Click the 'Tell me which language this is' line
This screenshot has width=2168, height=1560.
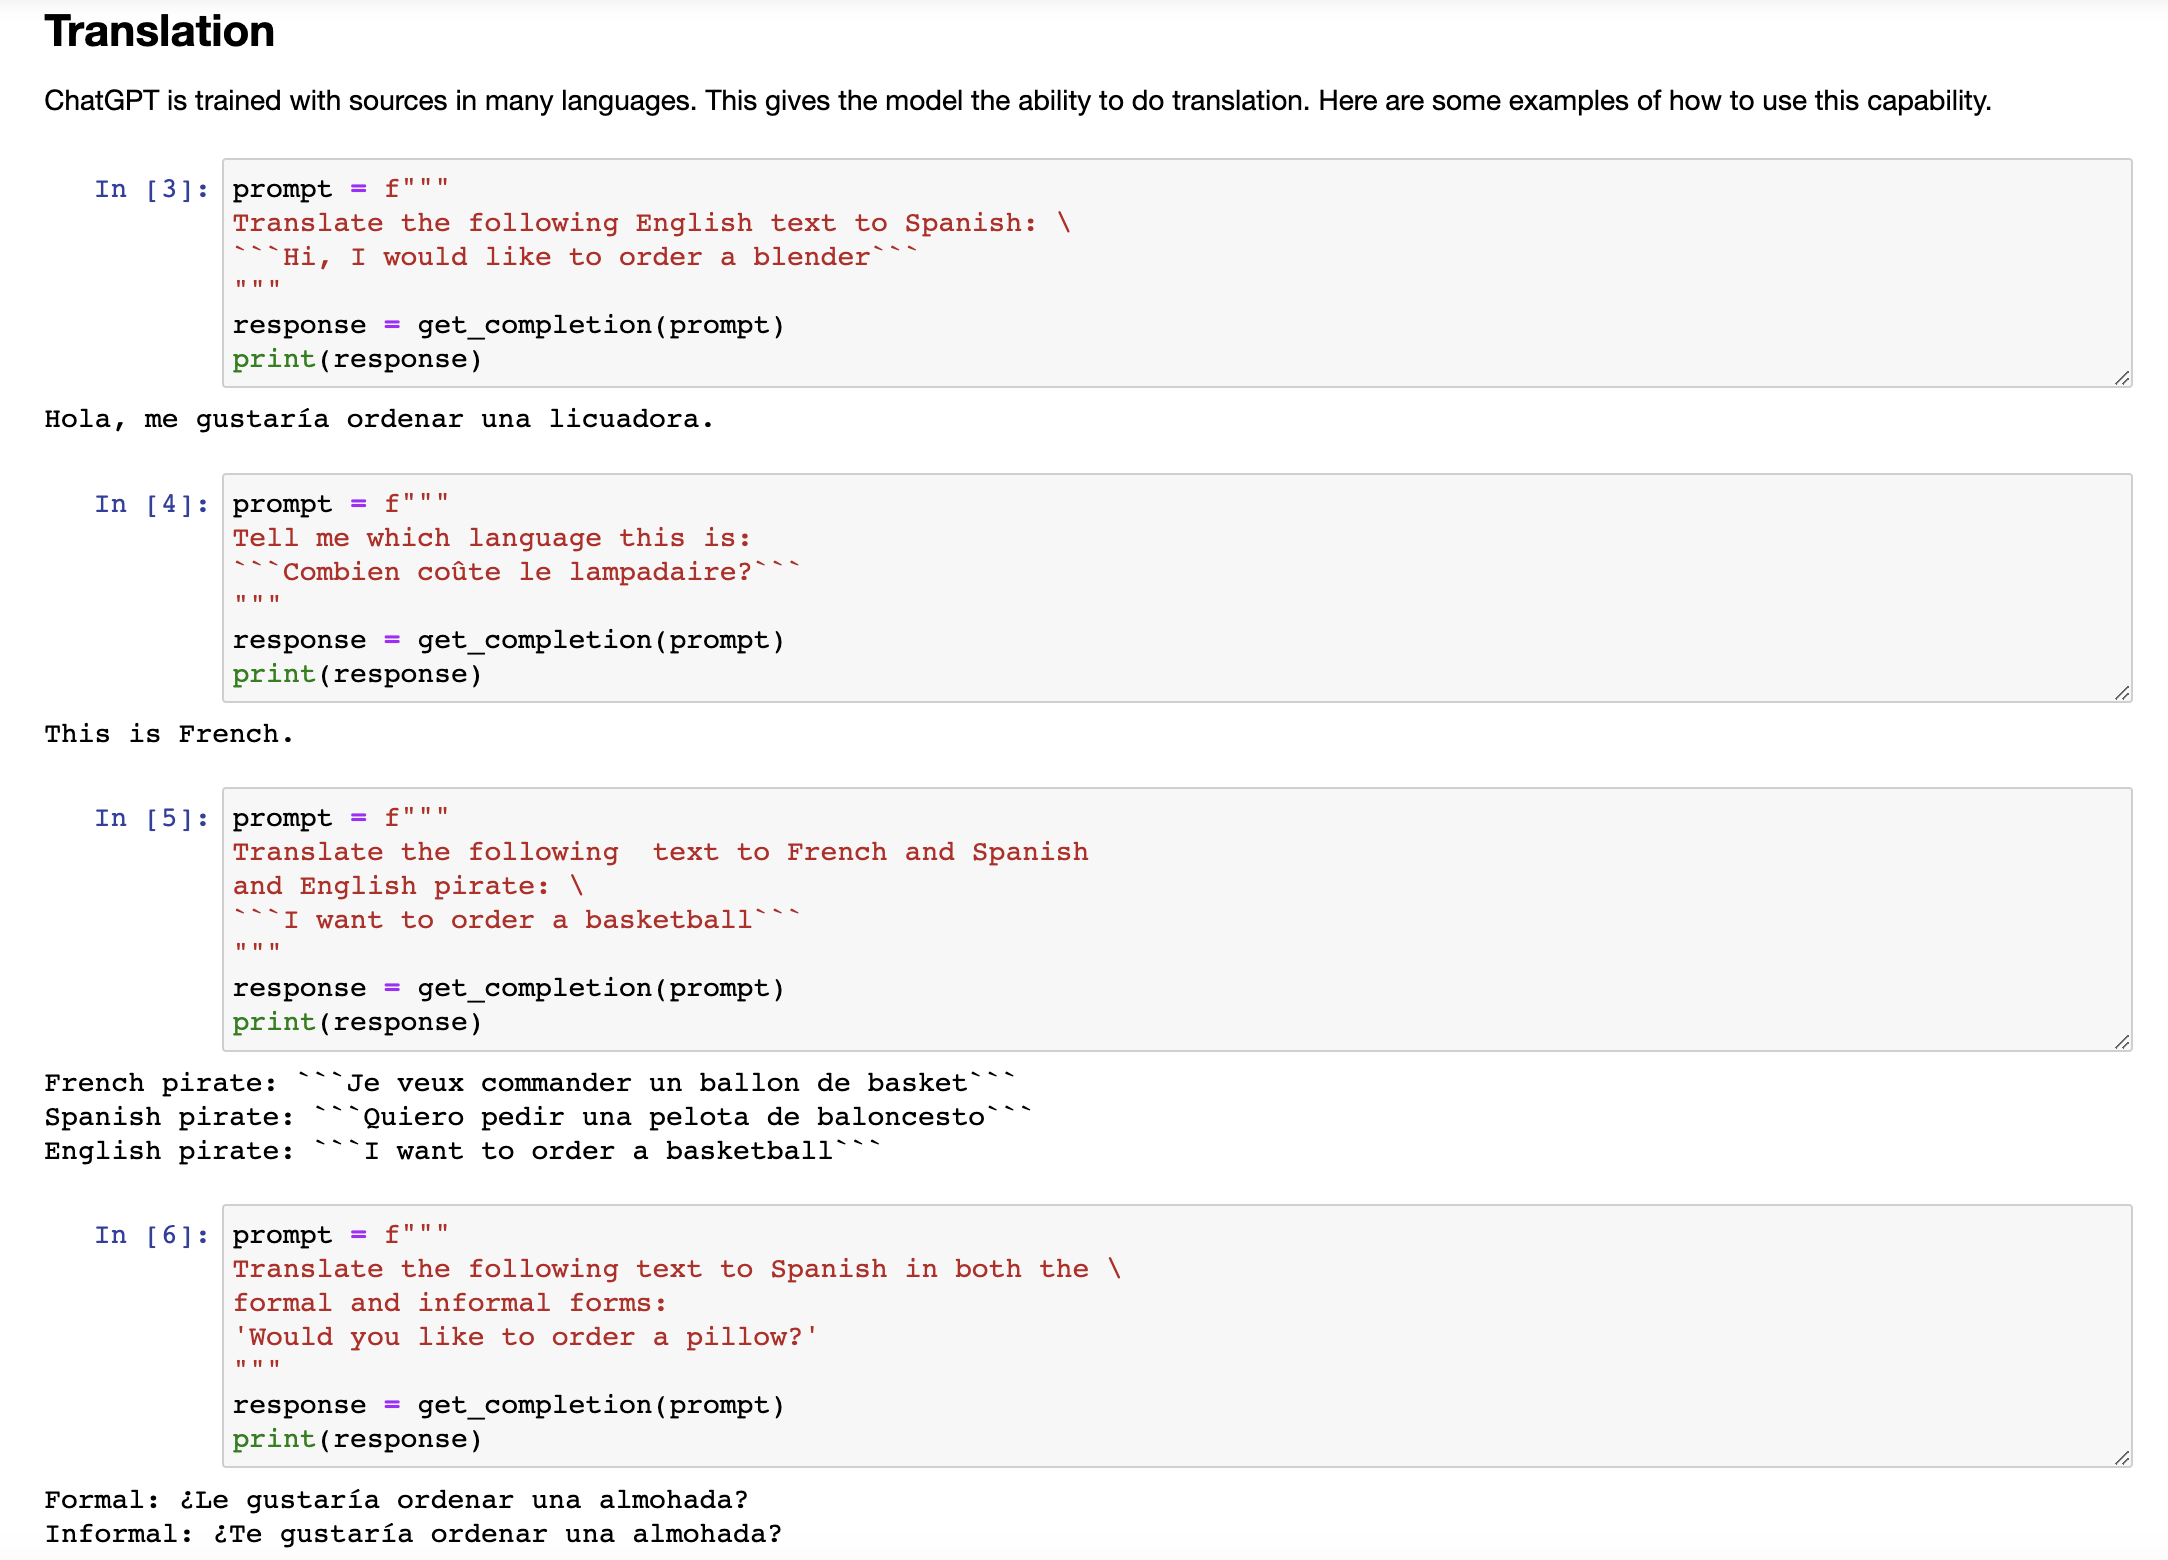click(x=491, y=538)
